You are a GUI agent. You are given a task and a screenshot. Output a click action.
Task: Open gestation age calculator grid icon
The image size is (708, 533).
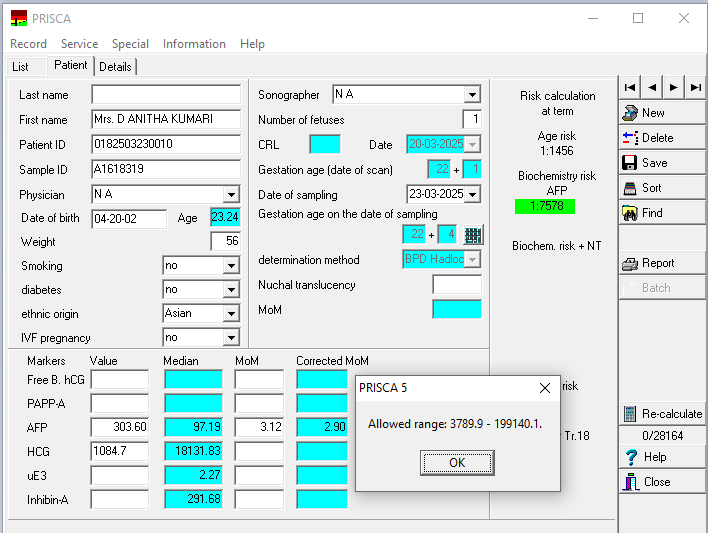pyautogui.click(x=473, y=235)
